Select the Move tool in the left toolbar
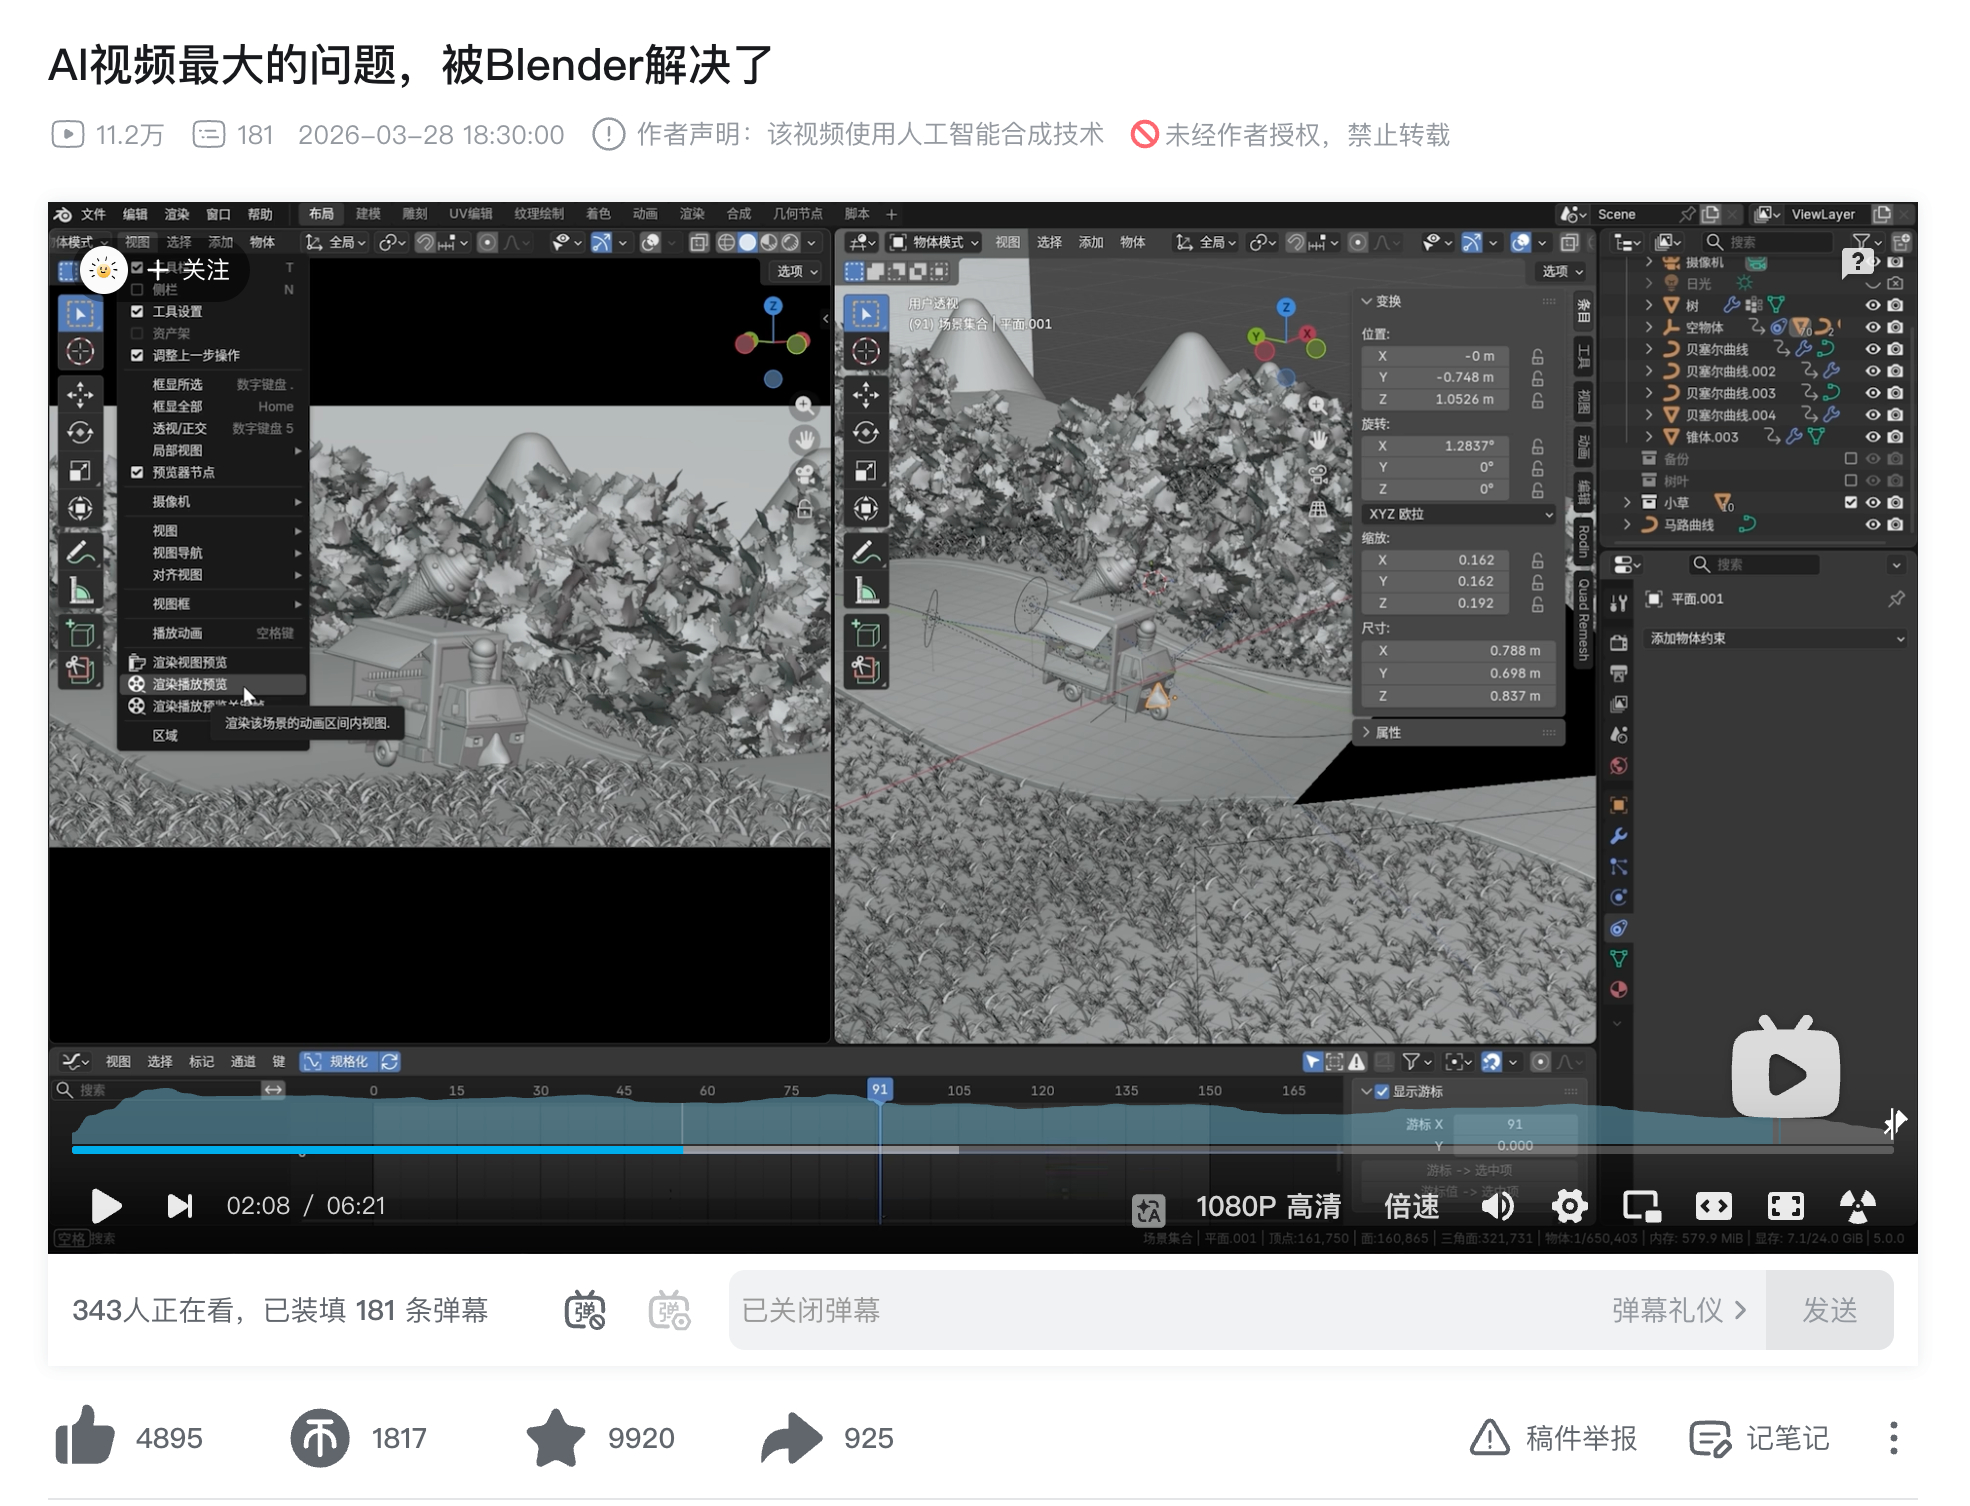The height and width of the screenshot is (1506, 1970). [x=81, y=394]
